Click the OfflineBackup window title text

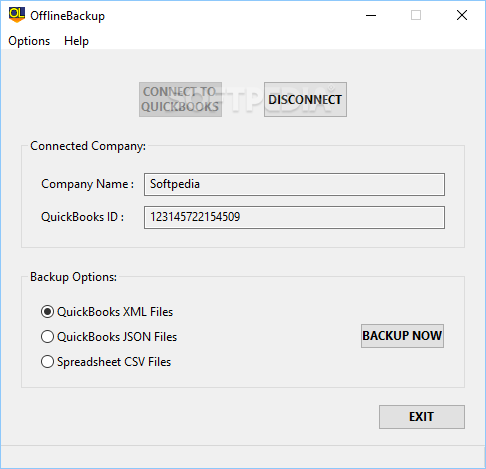tap(67, 16)
